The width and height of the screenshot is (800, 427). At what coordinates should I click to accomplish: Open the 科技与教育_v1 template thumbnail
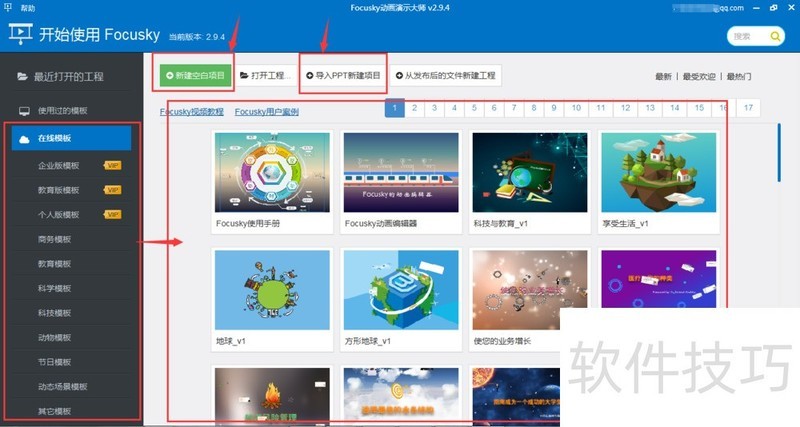click(x=530, y=172)
